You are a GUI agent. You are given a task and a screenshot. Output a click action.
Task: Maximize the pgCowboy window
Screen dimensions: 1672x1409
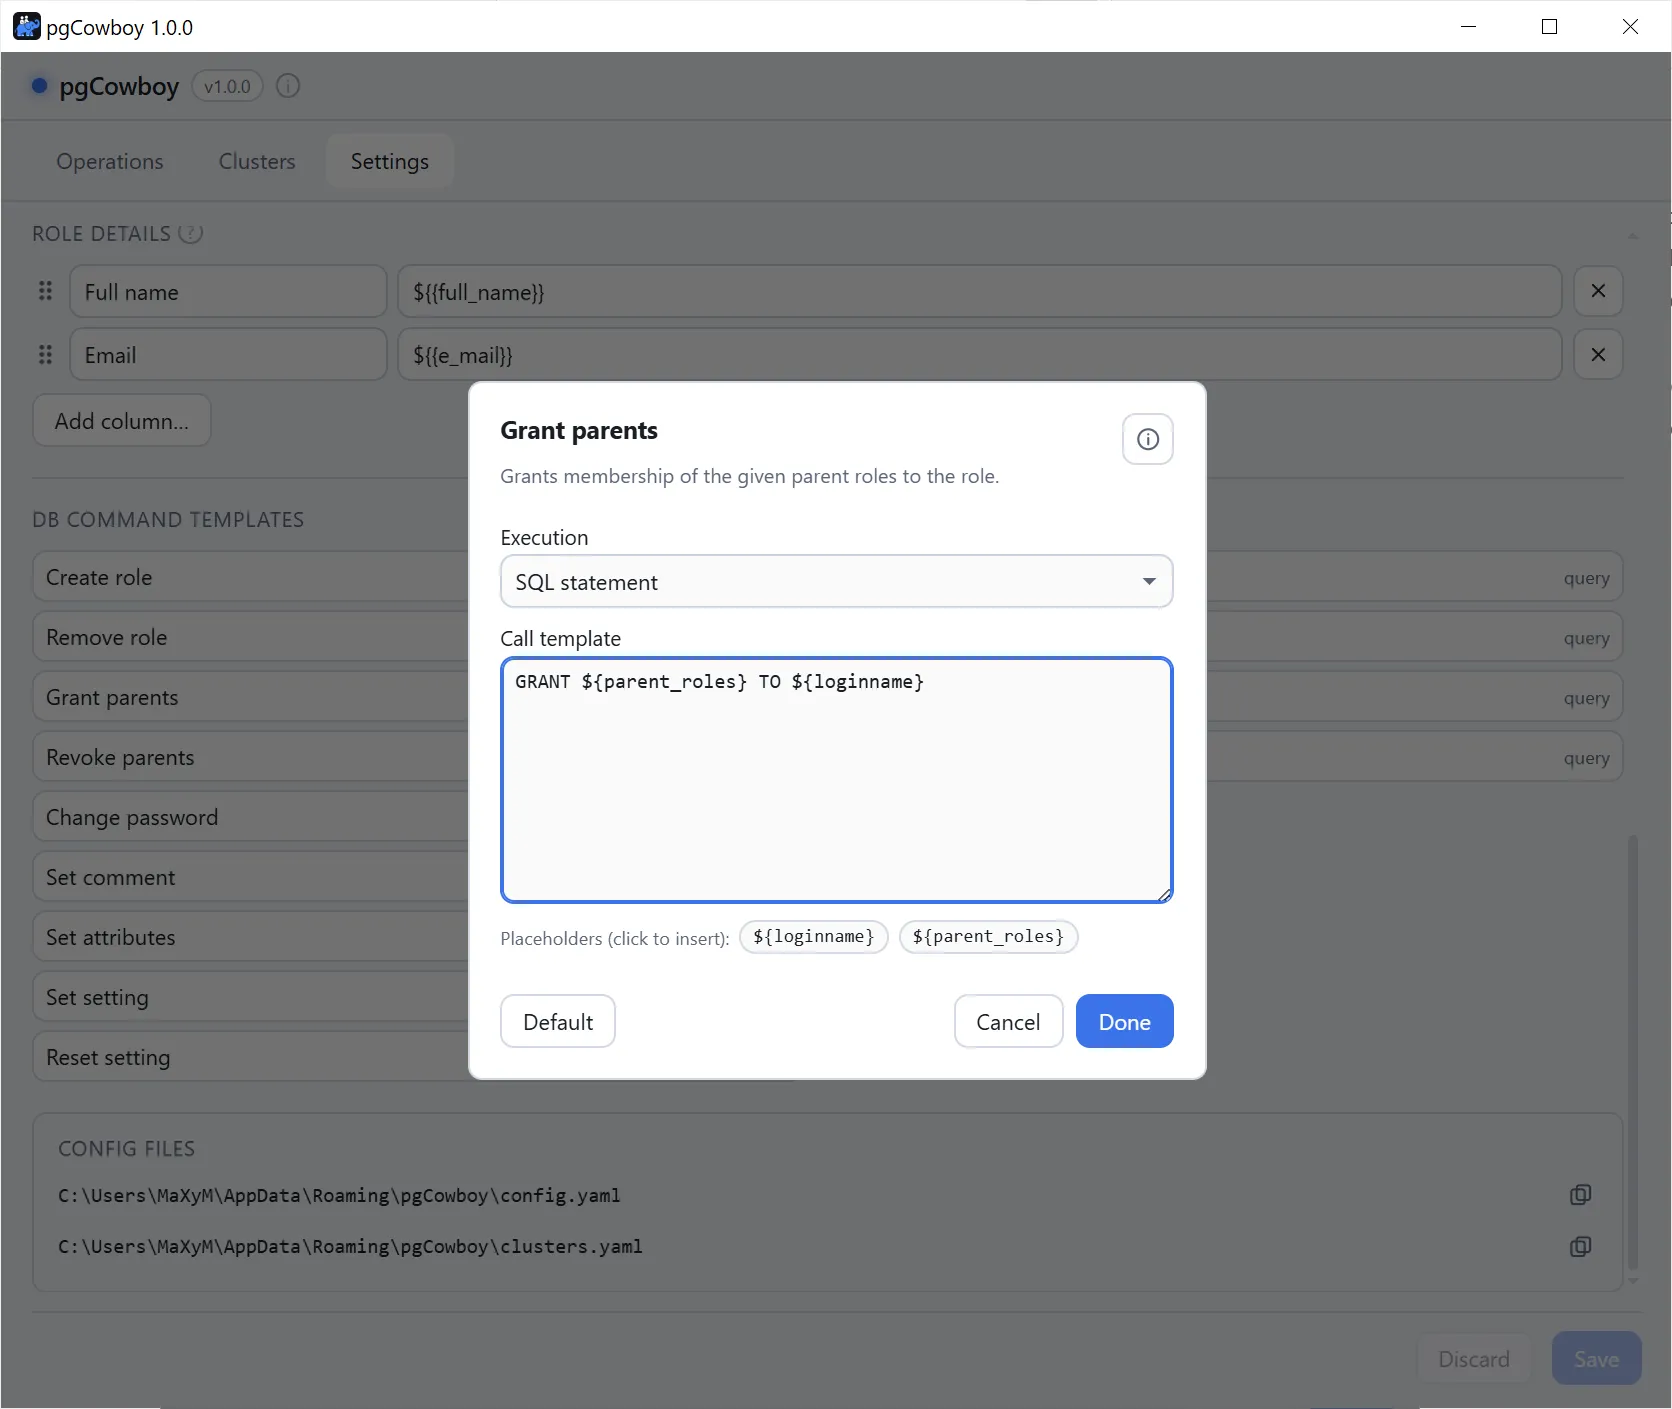(x=1549, y=27)
